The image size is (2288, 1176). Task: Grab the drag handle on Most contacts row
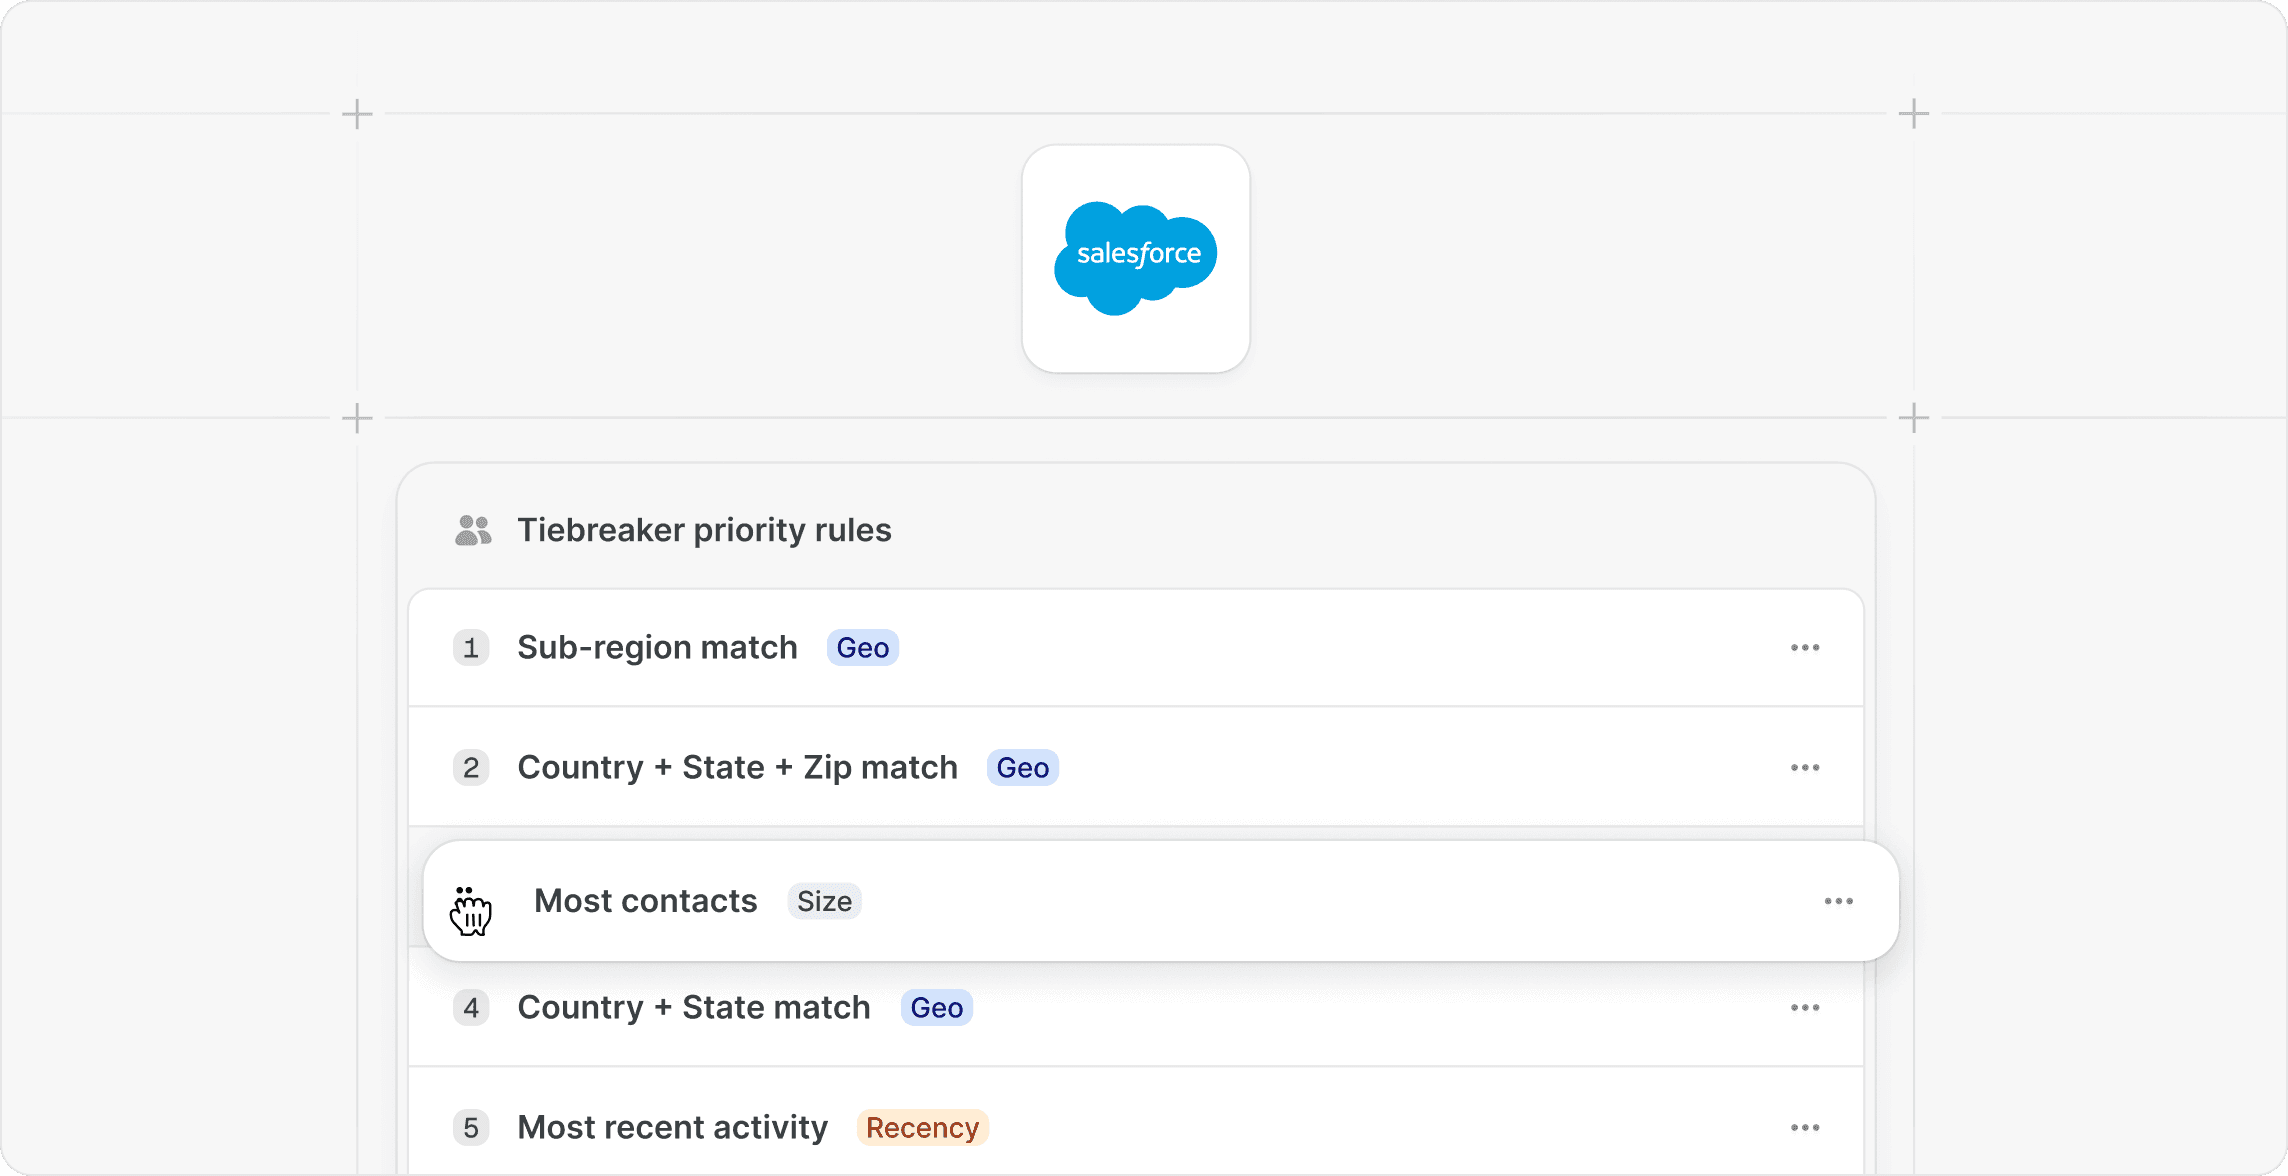470,910
